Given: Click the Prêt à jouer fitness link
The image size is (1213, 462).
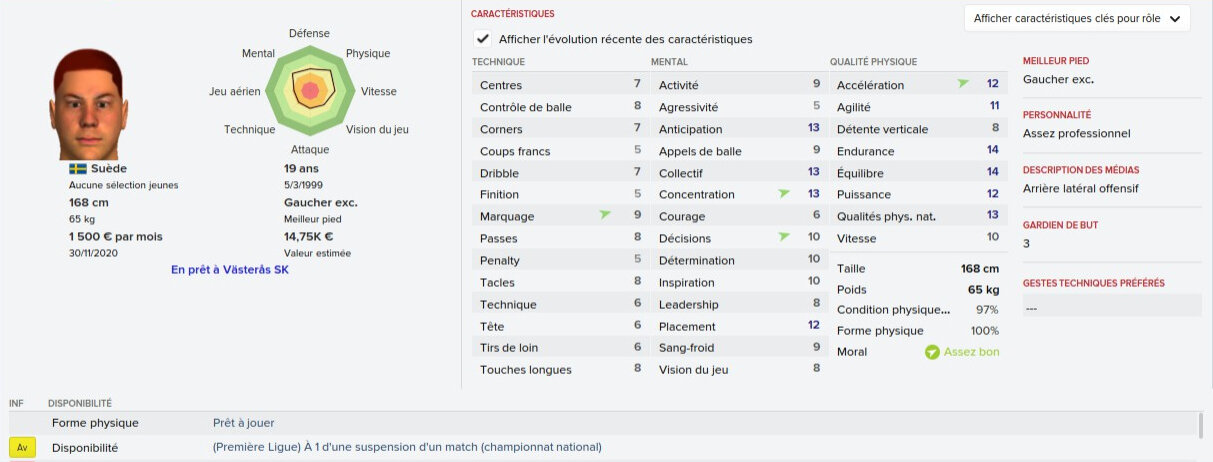Looking at the screenshot, I should [243, 423].
